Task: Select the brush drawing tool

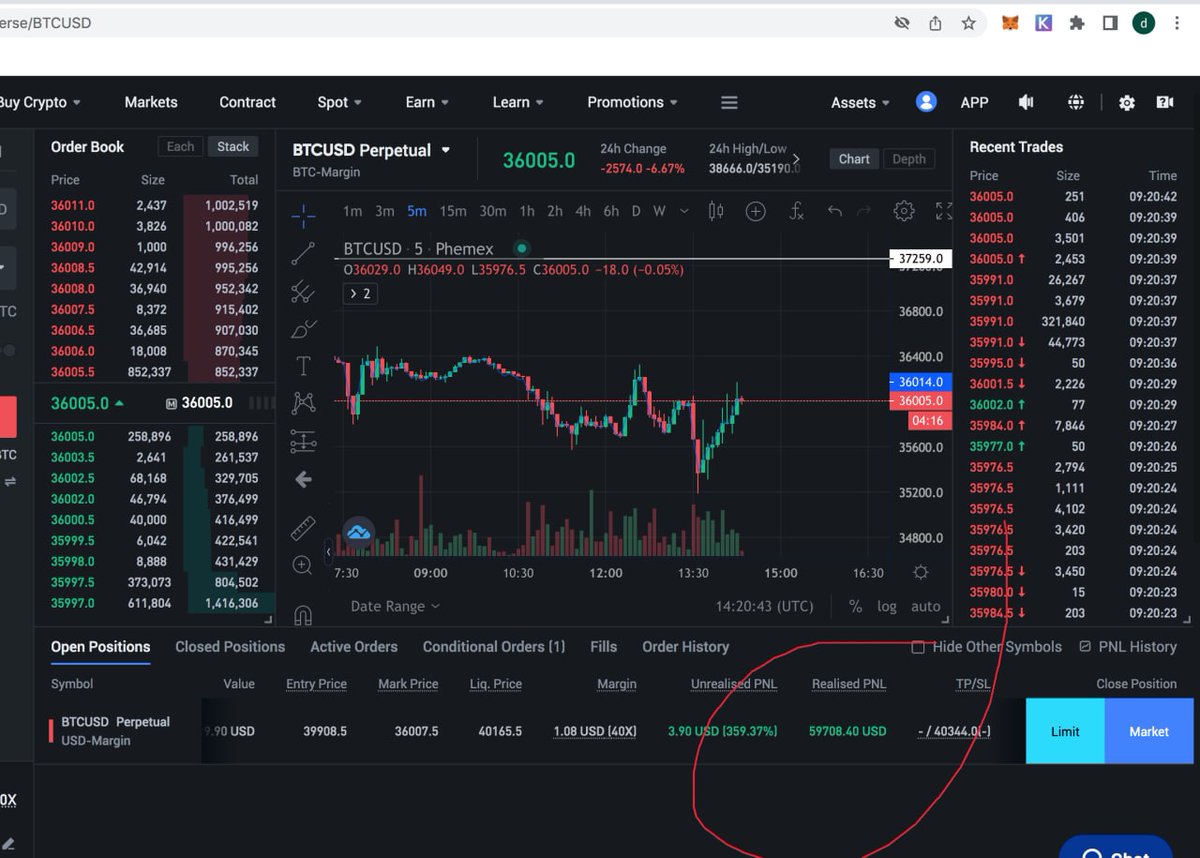Action: [303, 328]
